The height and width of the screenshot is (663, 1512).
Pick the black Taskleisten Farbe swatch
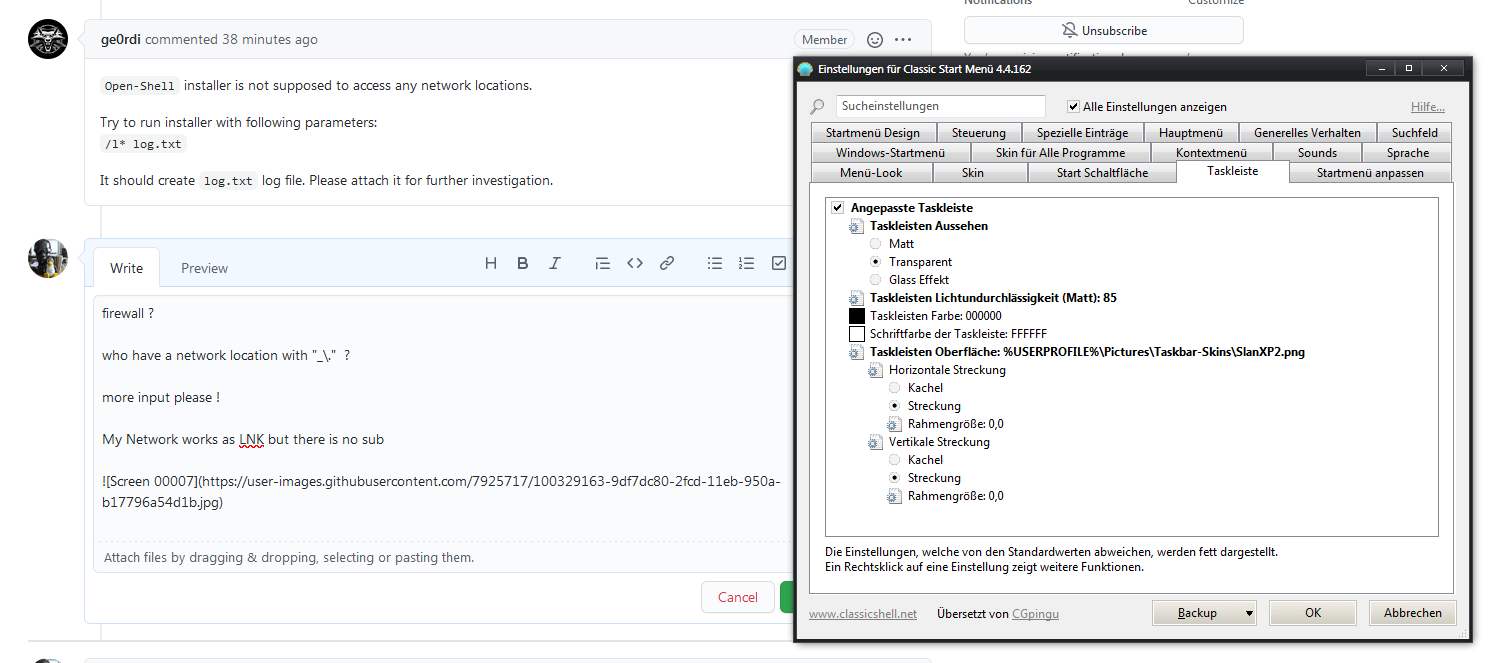pyautogui.click(x=856, y=316)
